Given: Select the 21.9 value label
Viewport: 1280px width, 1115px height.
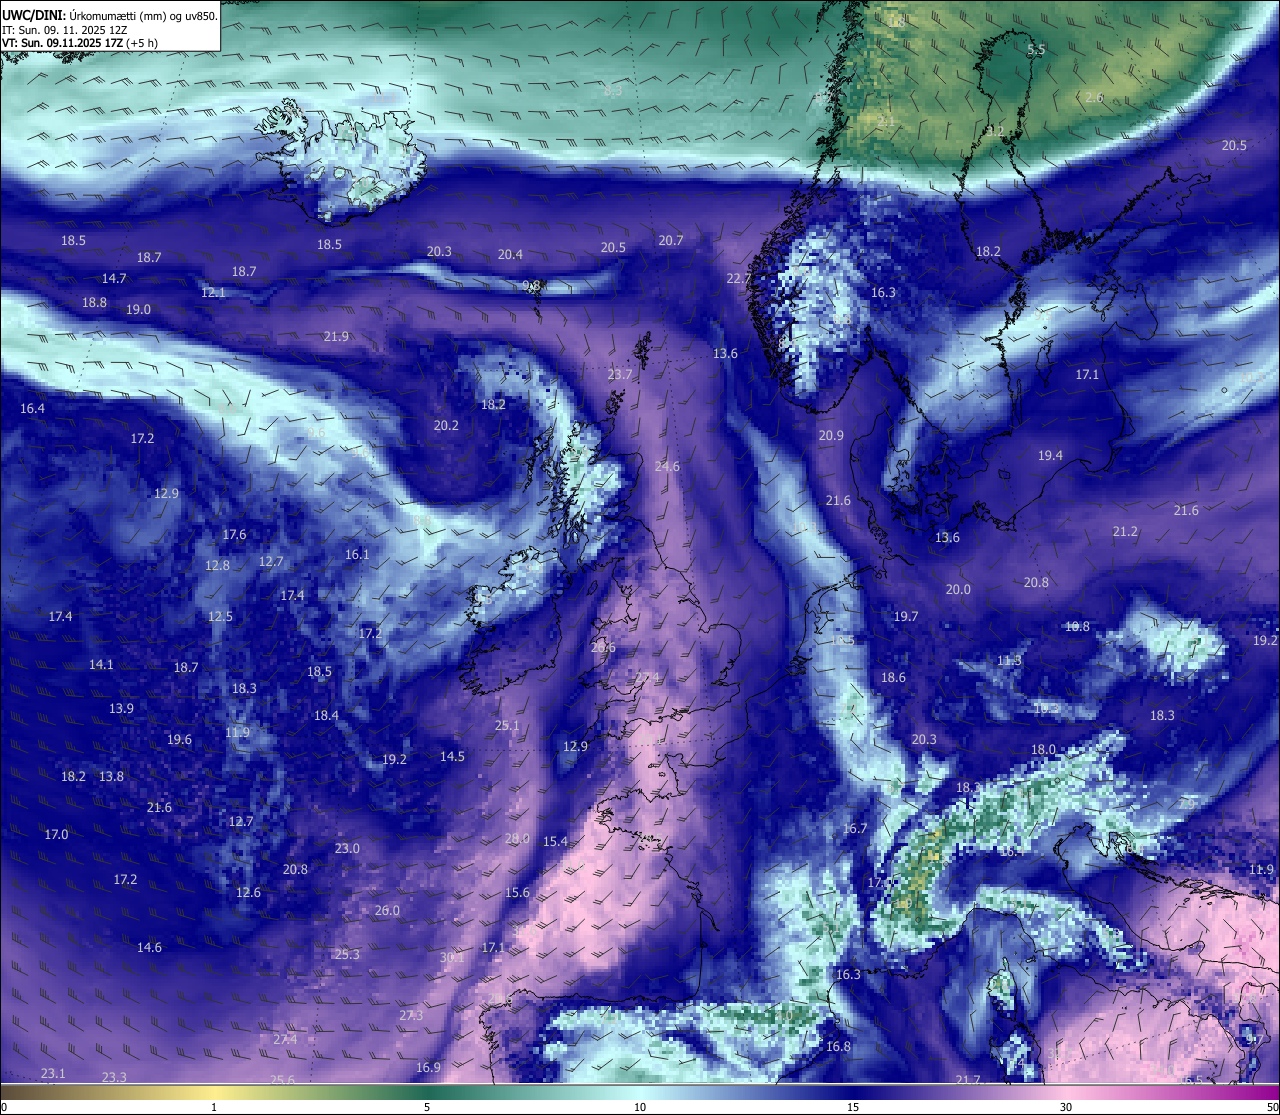Looking at the screenshot, I should click(x=336, y=336).
